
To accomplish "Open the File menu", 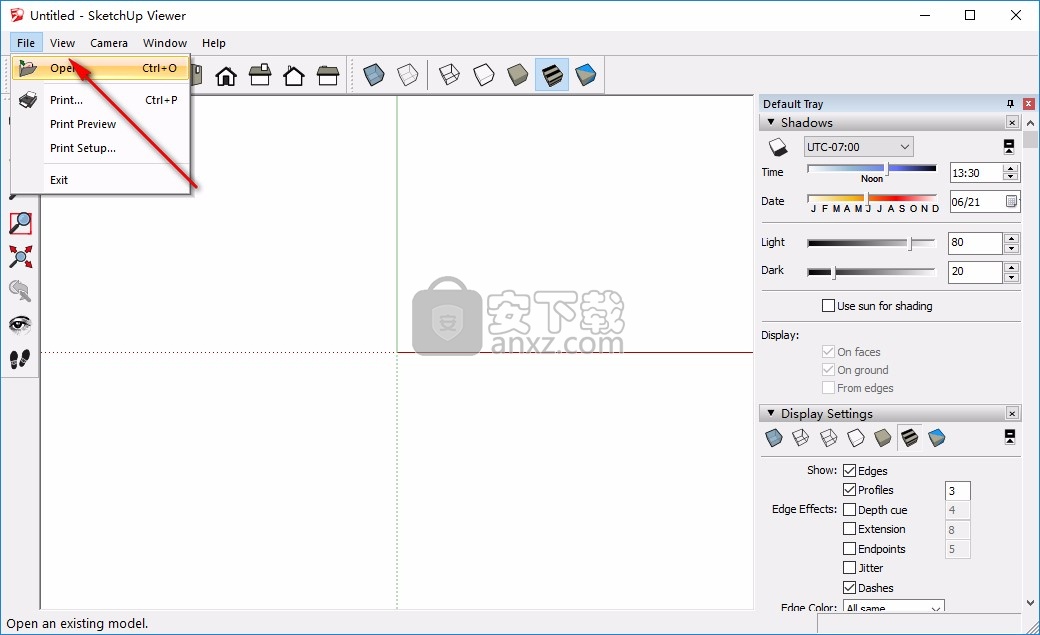I will click(26, 43).
